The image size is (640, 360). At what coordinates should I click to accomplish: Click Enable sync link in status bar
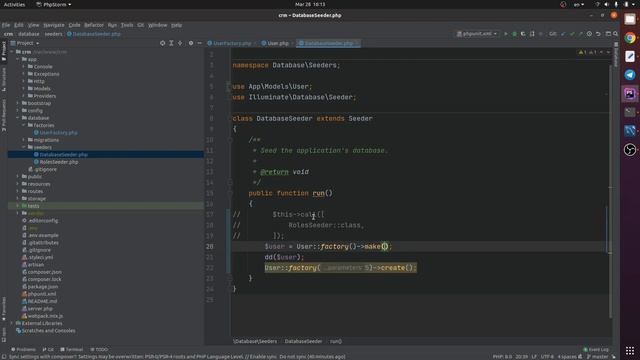tap(262, 357)
